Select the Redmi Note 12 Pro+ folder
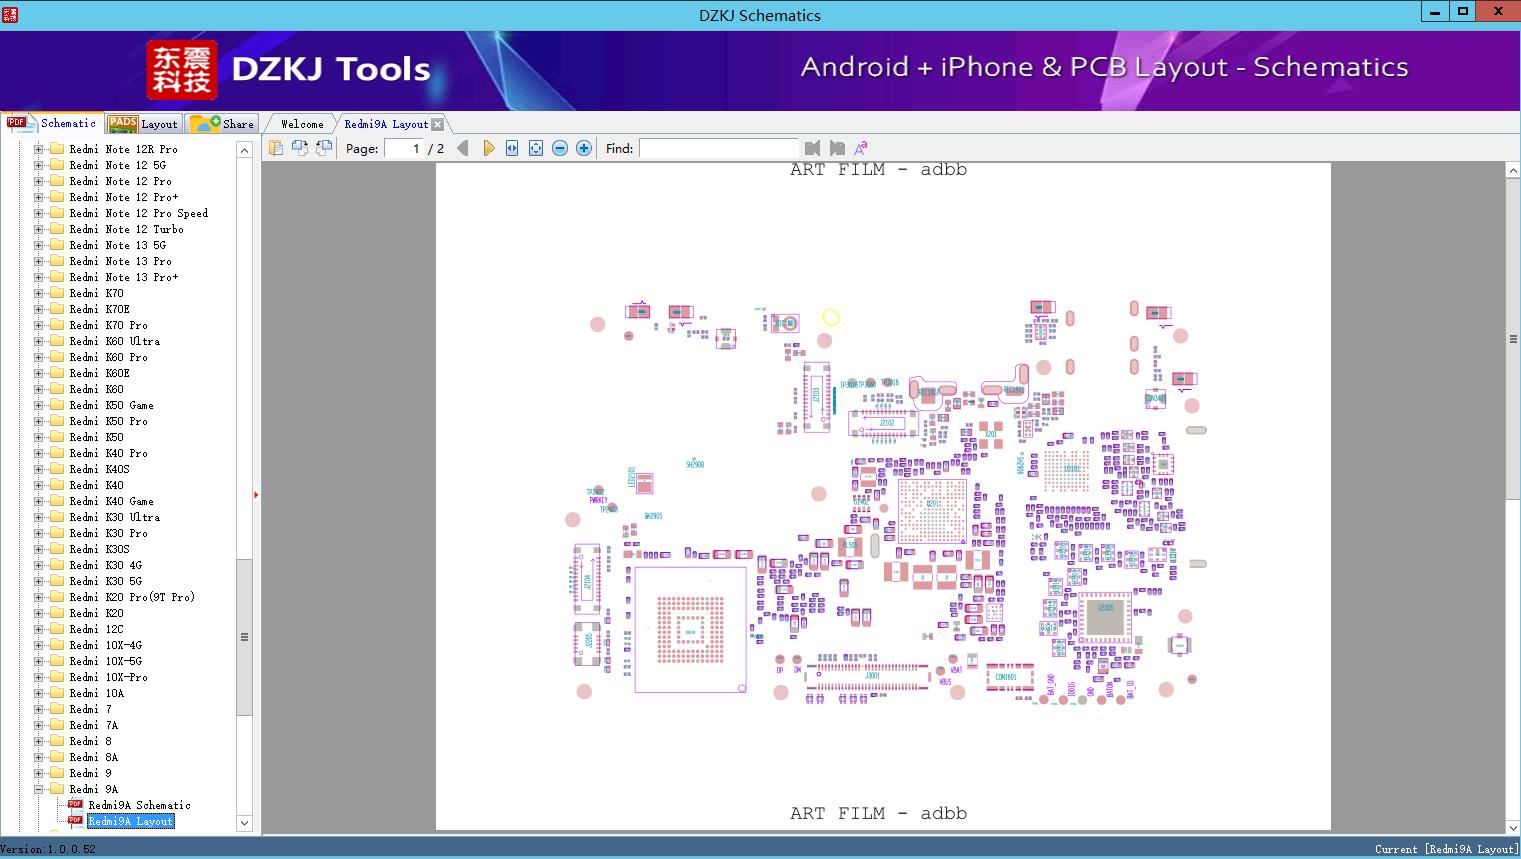Image resolution: width=1521 pixels, height=859 pixels. coord(124,197)
